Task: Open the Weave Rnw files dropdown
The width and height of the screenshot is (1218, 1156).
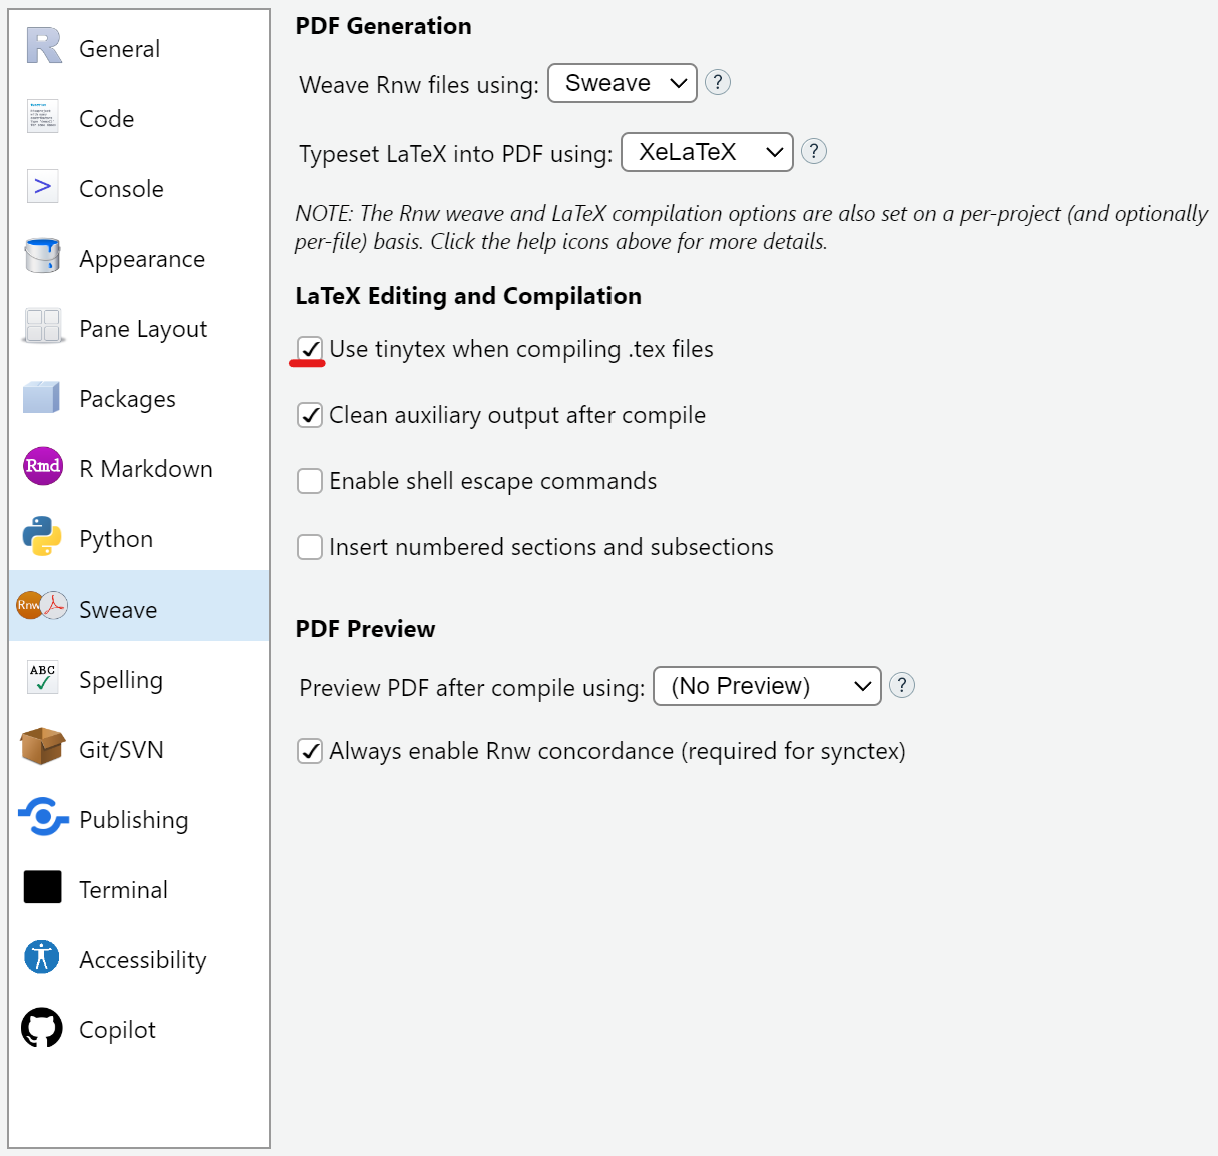Action: pos(622,83)
